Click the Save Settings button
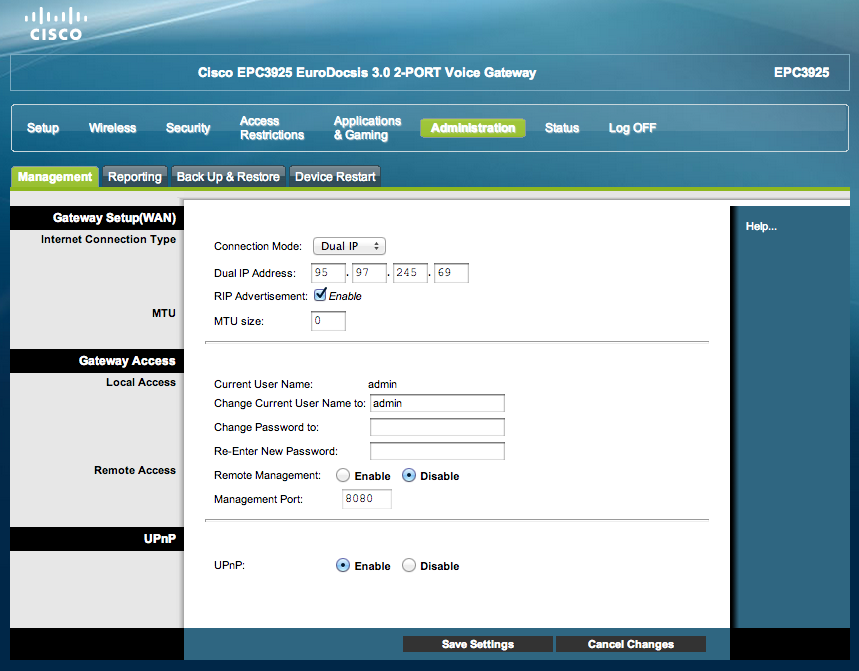The height and width of the screenshot is (671, 859). pos(478,644)
